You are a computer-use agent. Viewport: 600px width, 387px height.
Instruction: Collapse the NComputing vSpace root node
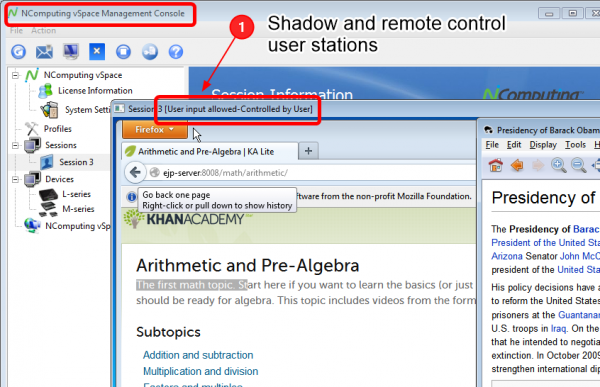(15, 75)
